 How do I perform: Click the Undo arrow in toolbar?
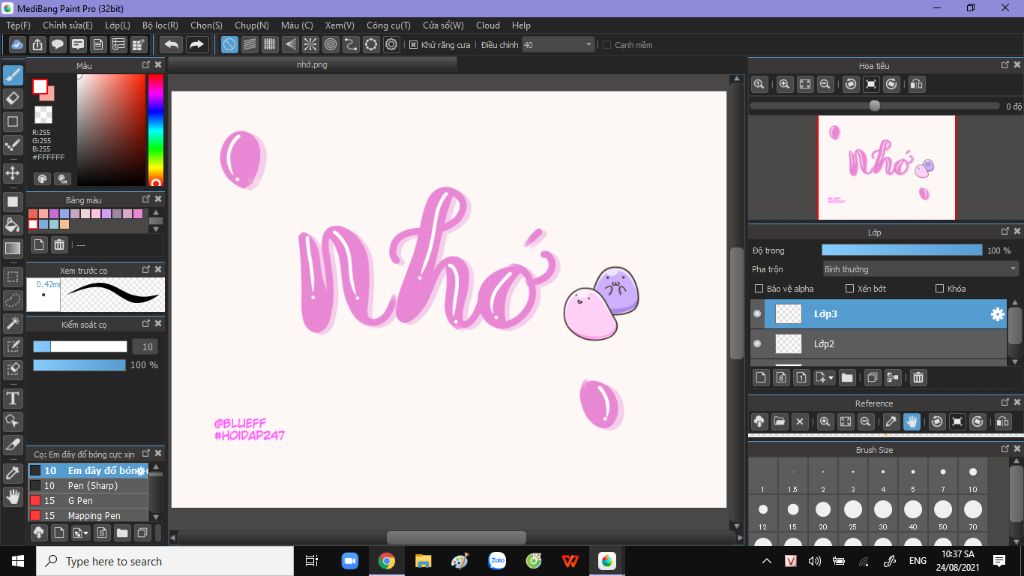[171, 44]
